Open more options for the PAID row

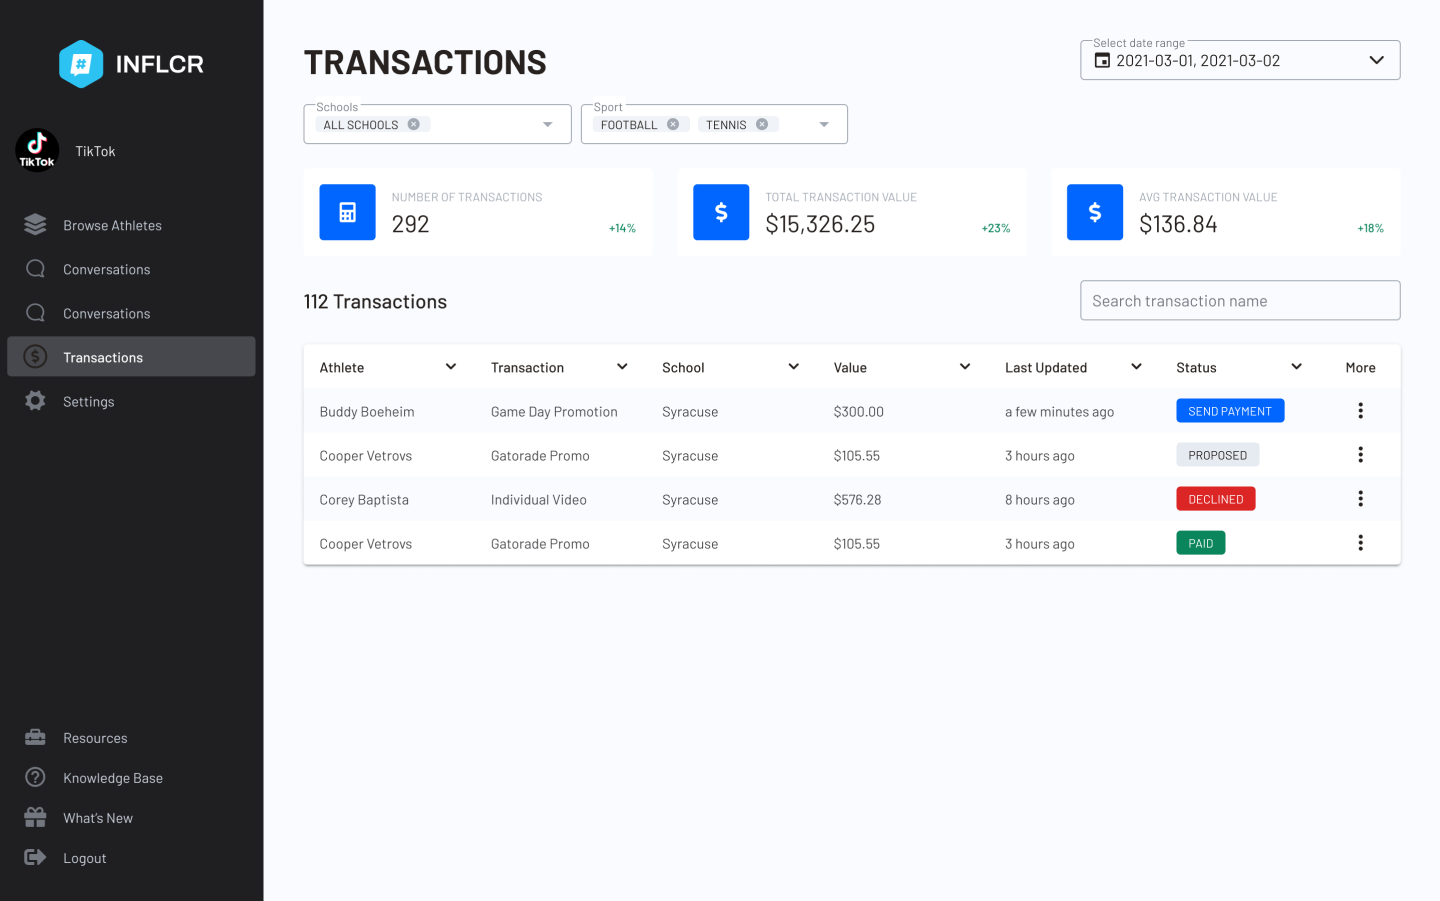coord(1360,543)
